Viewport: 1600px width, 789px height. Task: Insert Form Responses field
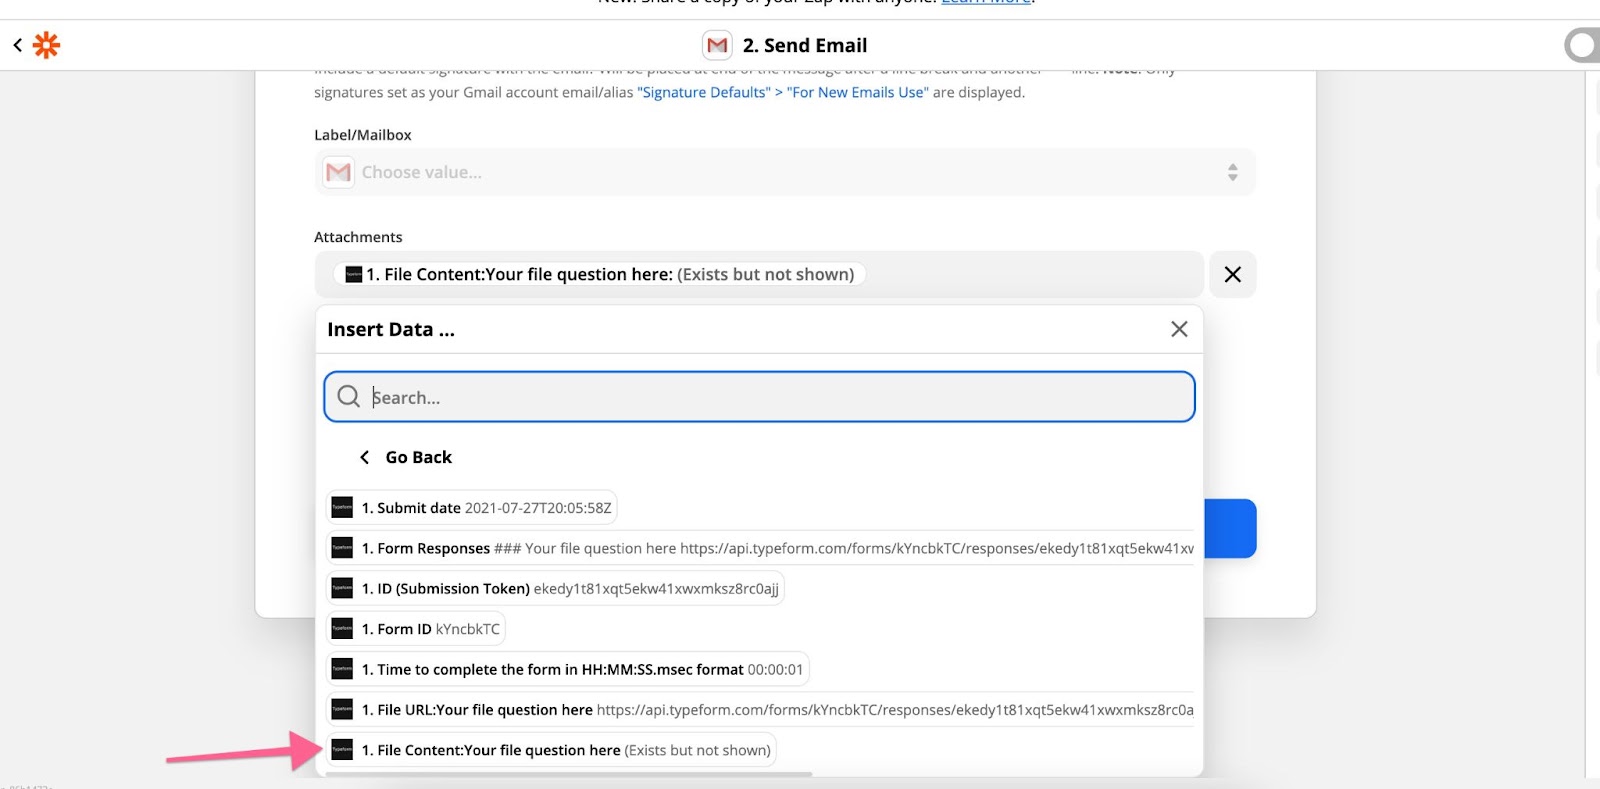point(760,548)
